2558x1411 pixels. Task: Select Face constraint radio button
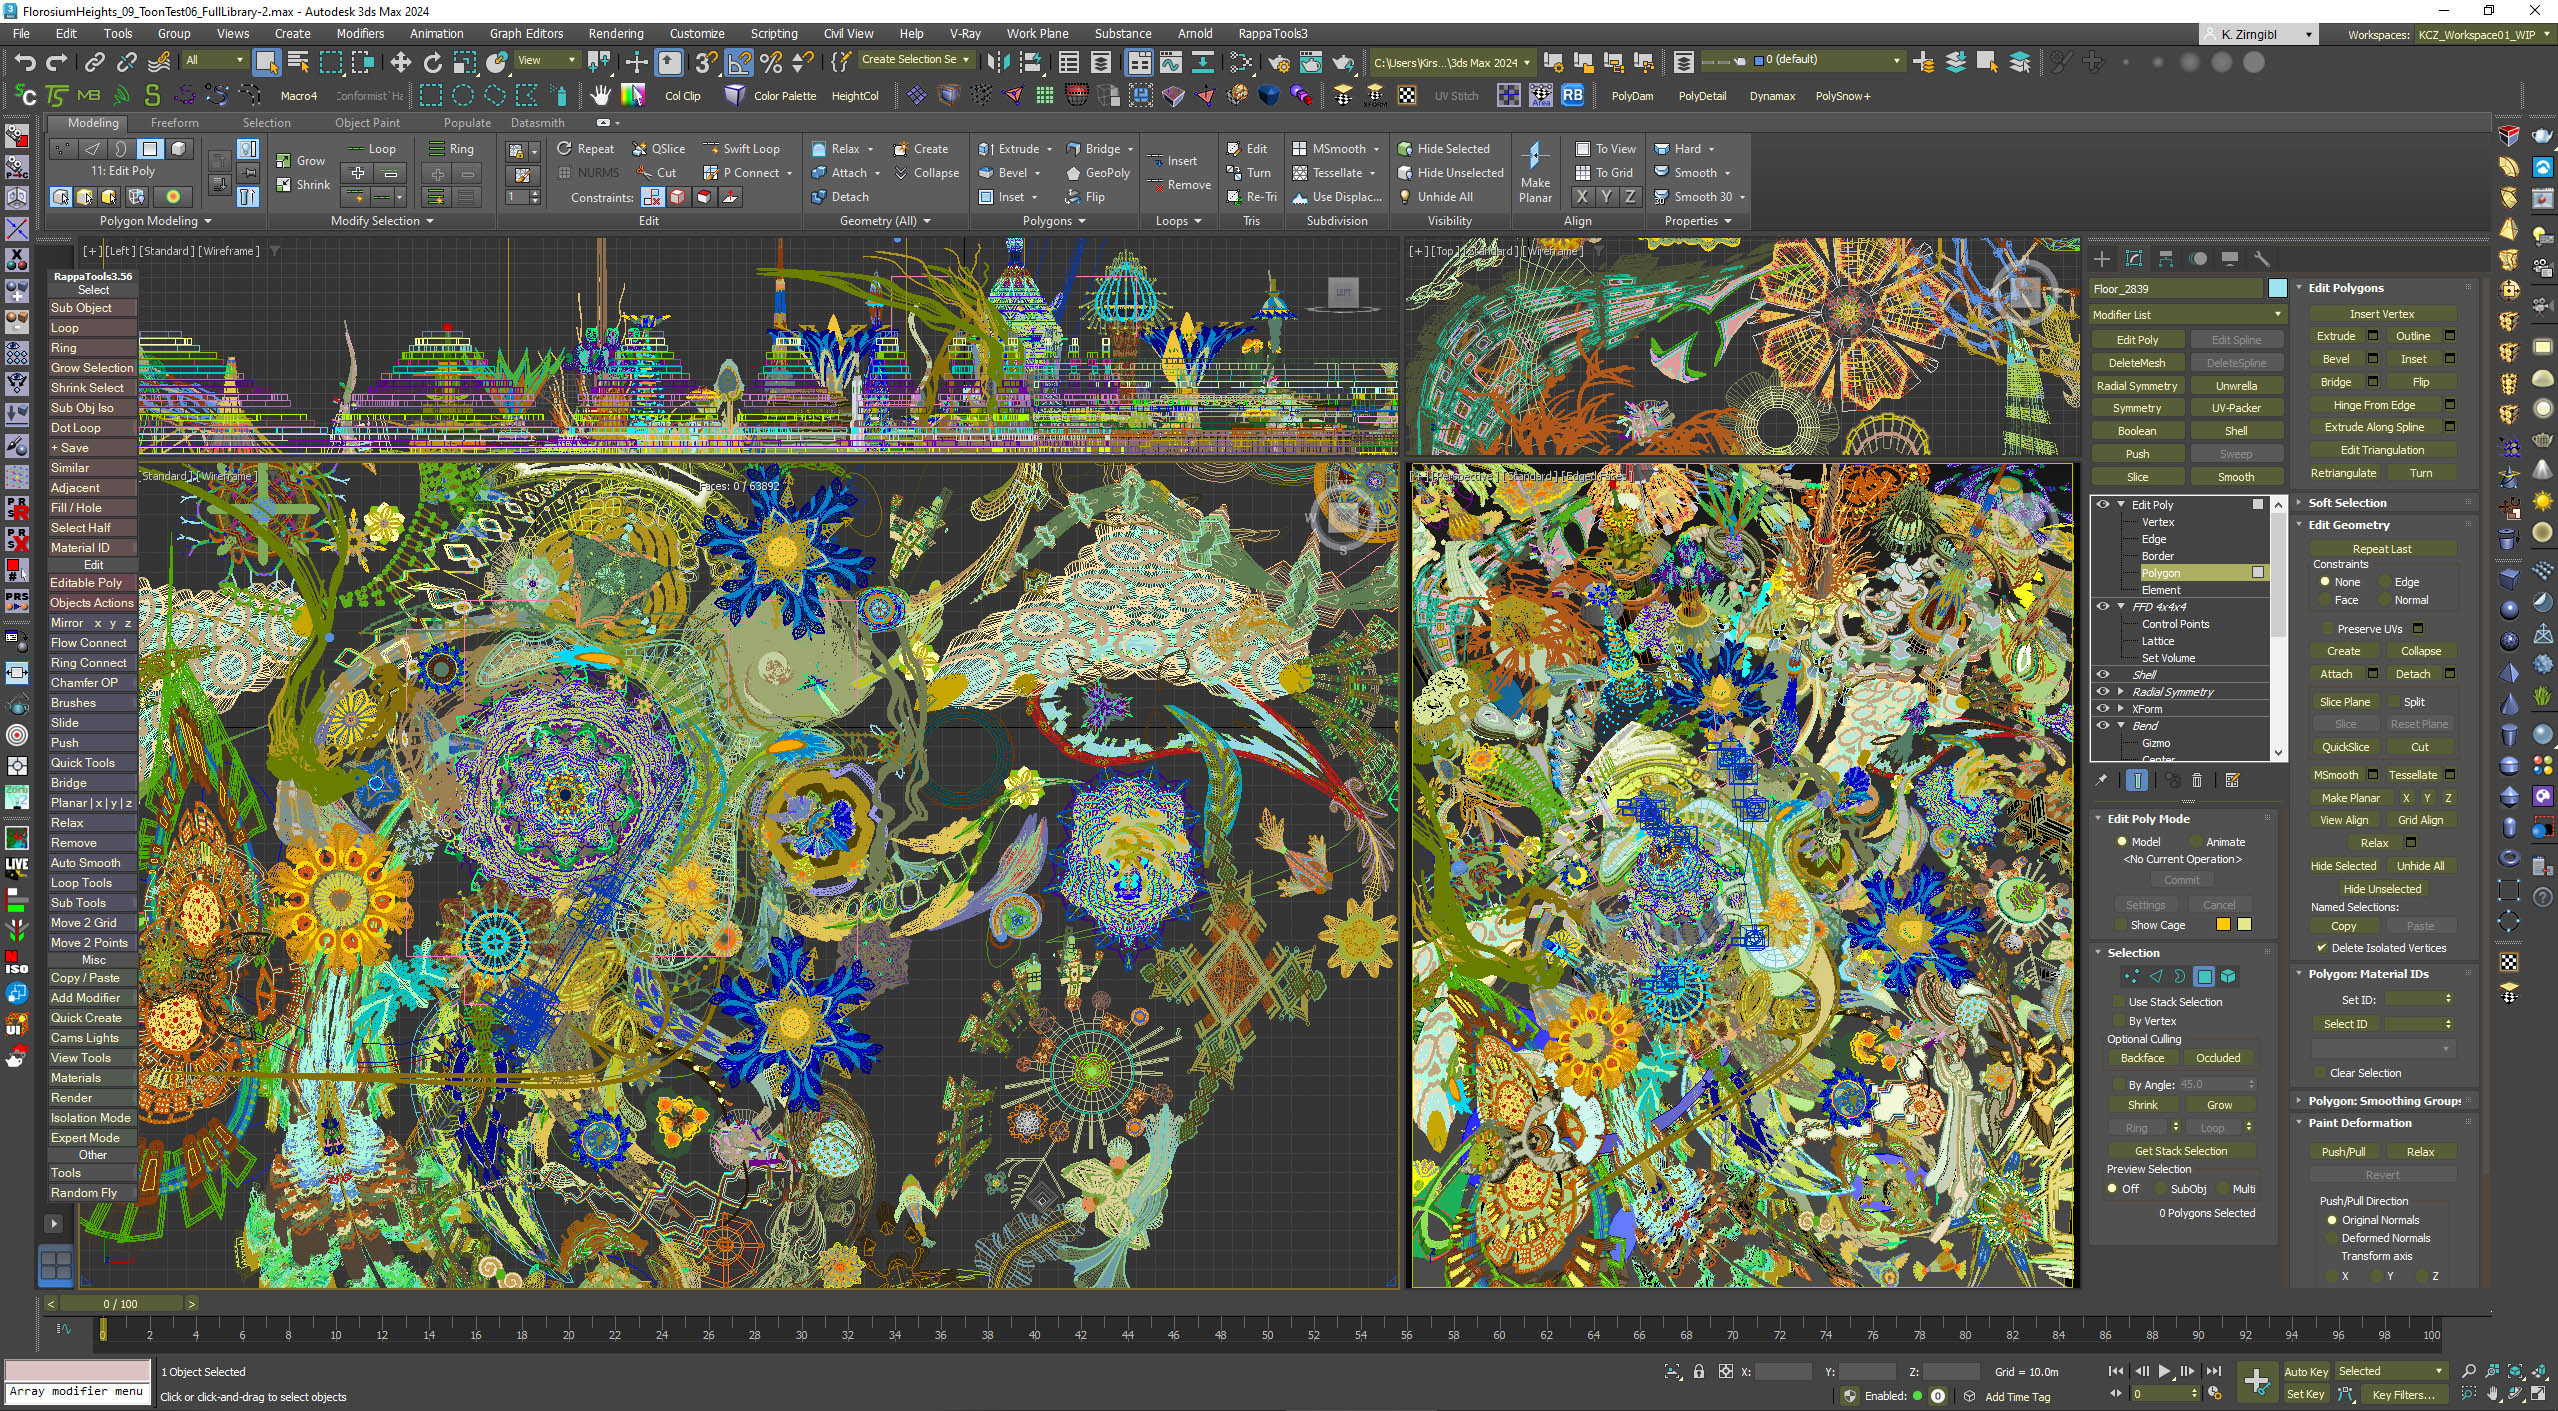click(x=2325, y=600)
